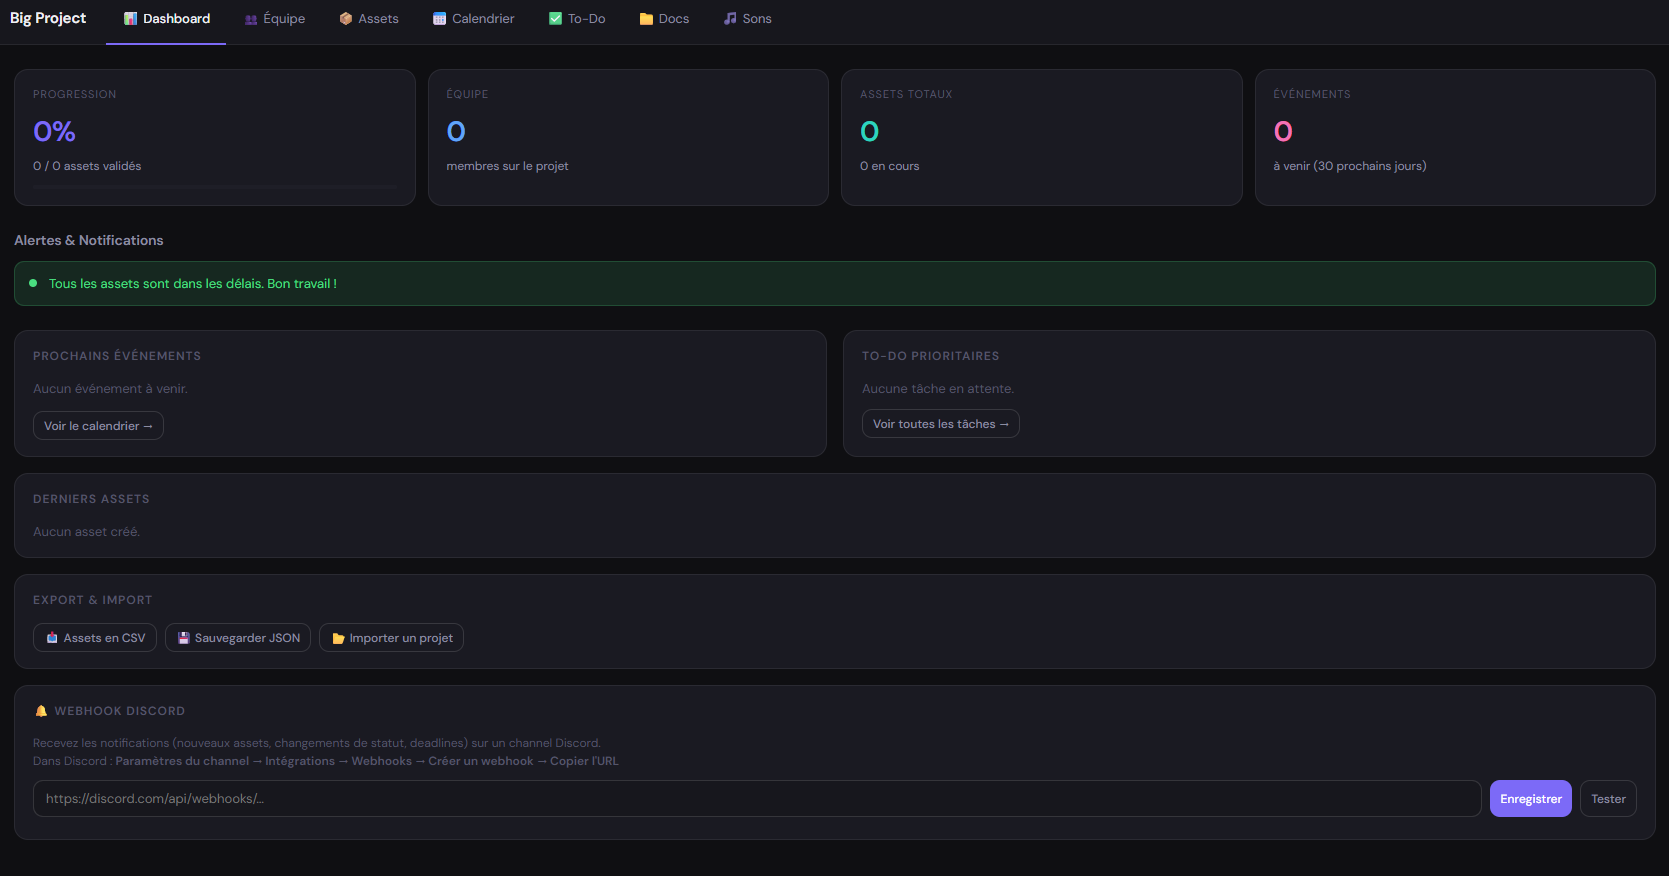Click 'Prochains Événements' heading

(117, 356)
